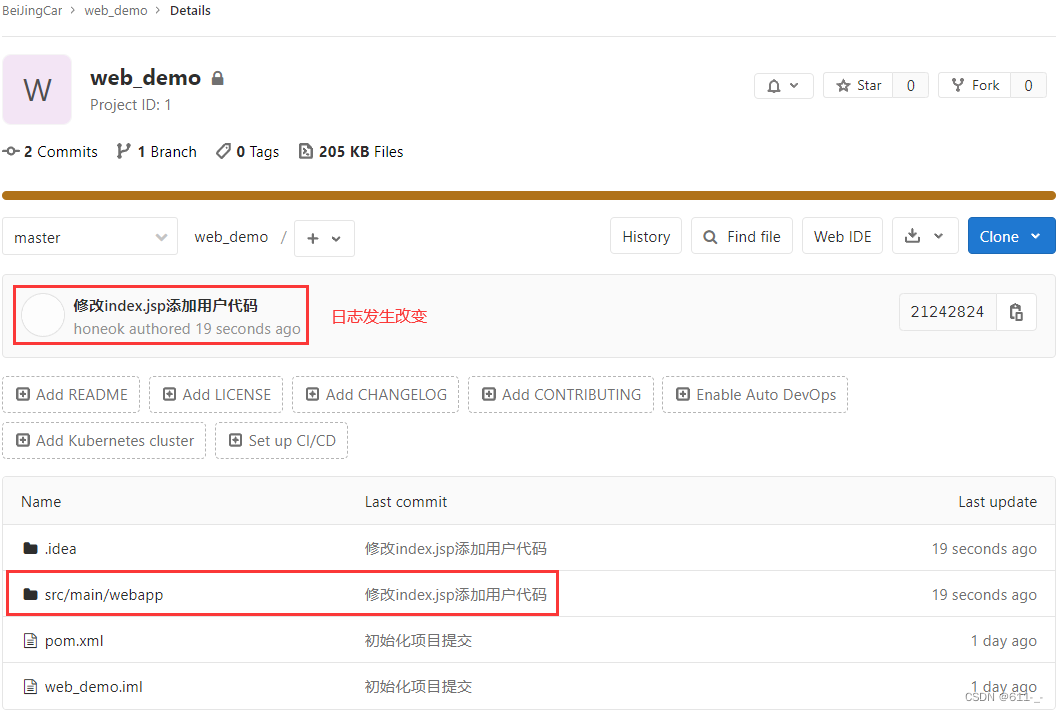
Task: Click the fork count number
Action: 1028,86
